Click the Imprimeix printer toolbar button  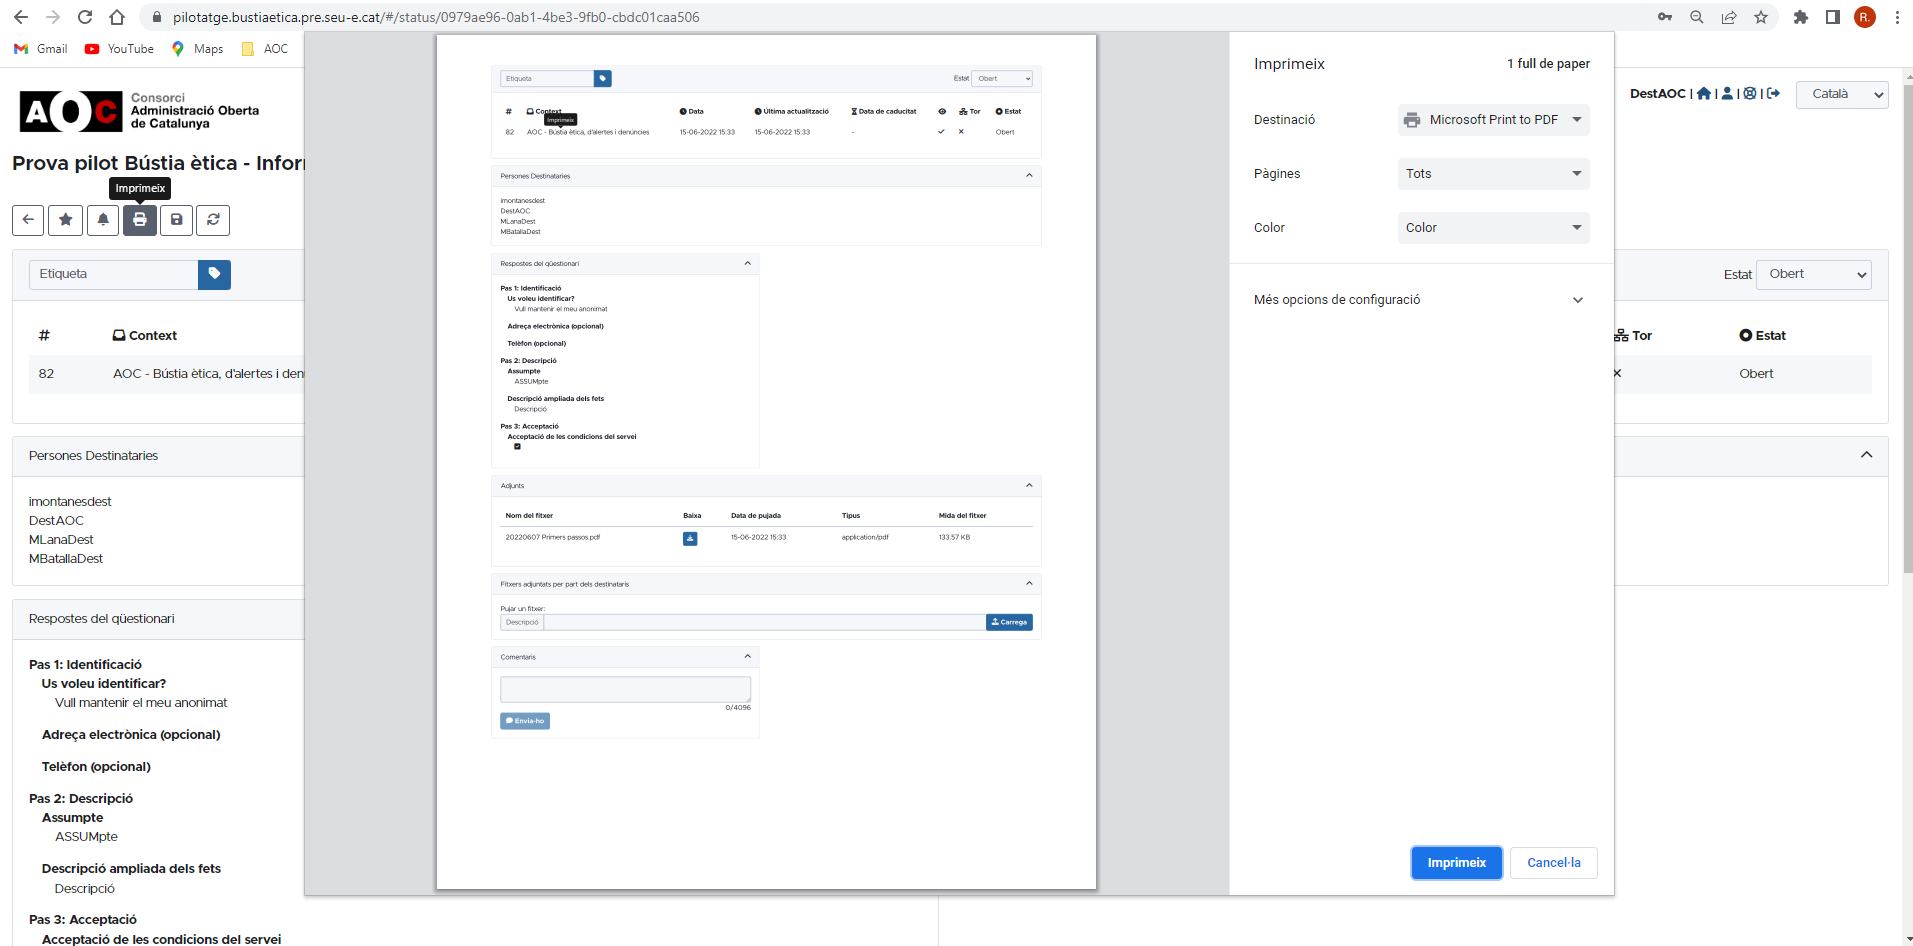coord(140,220)
